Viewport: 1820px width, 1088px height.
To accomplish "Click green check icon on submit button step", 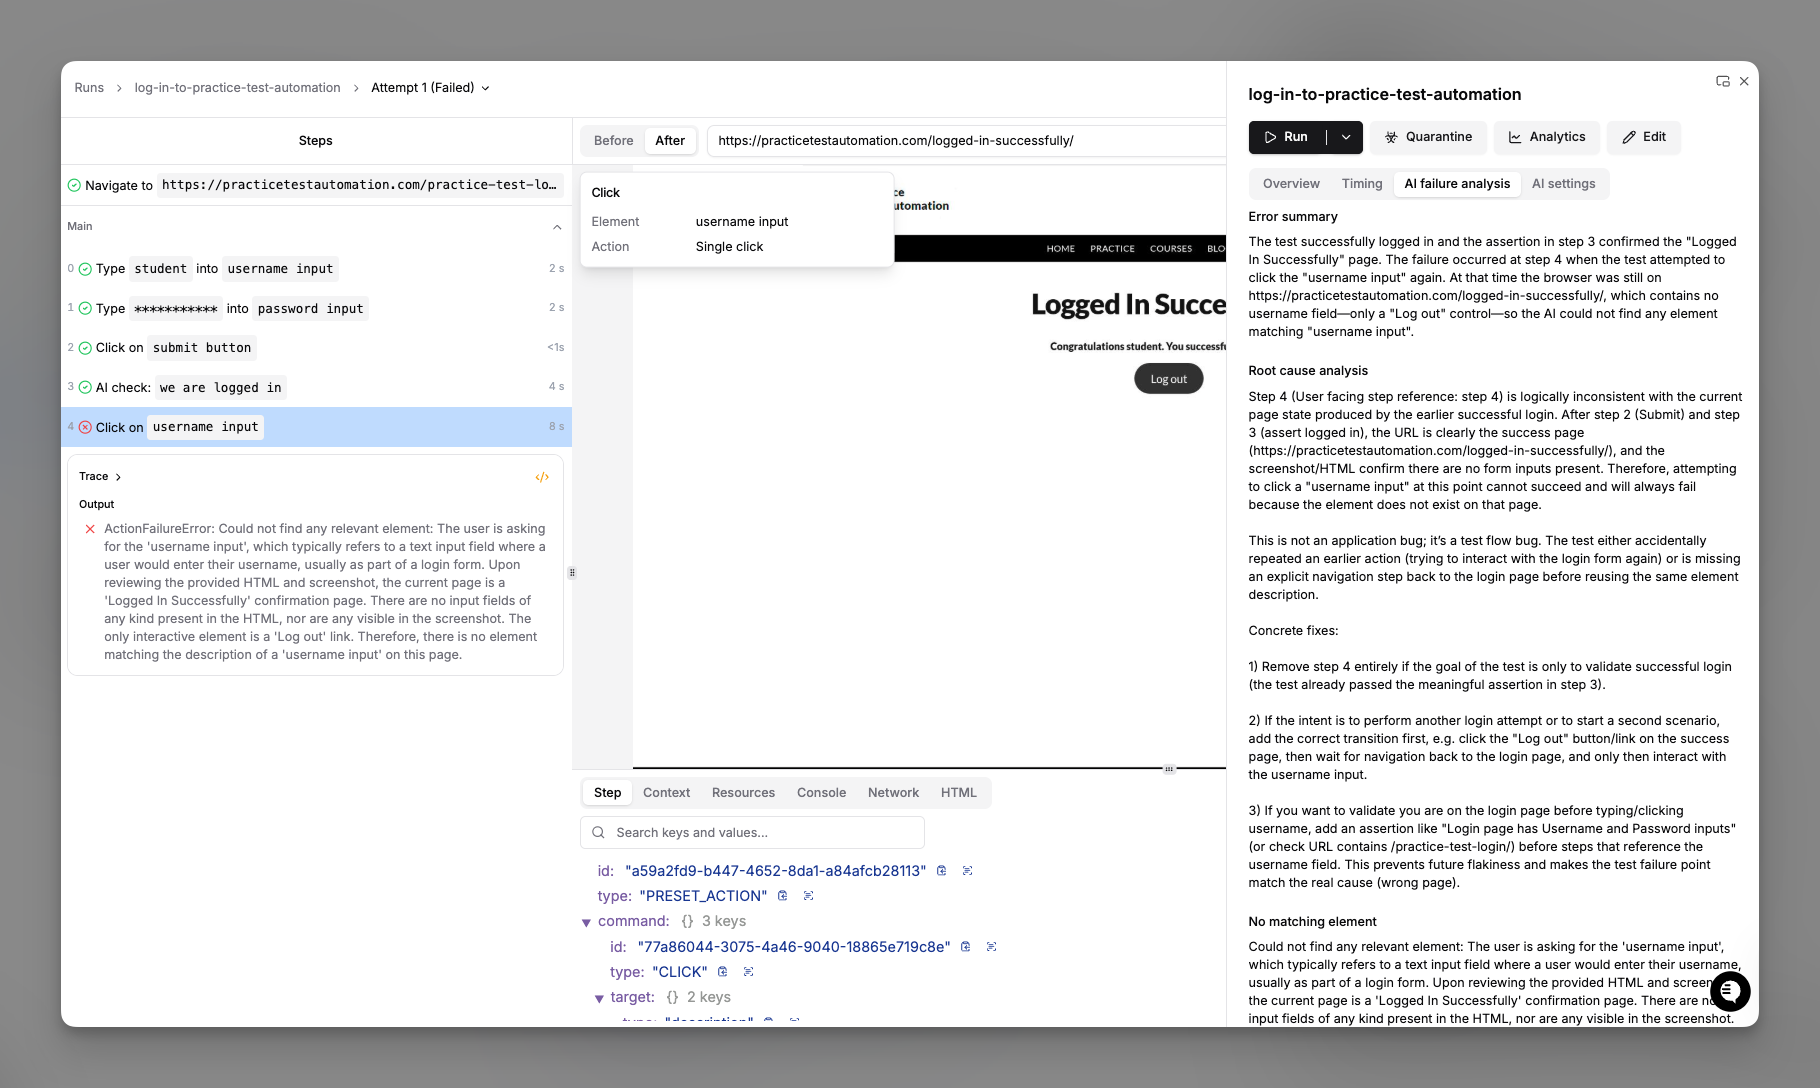I will pos(85,348).
